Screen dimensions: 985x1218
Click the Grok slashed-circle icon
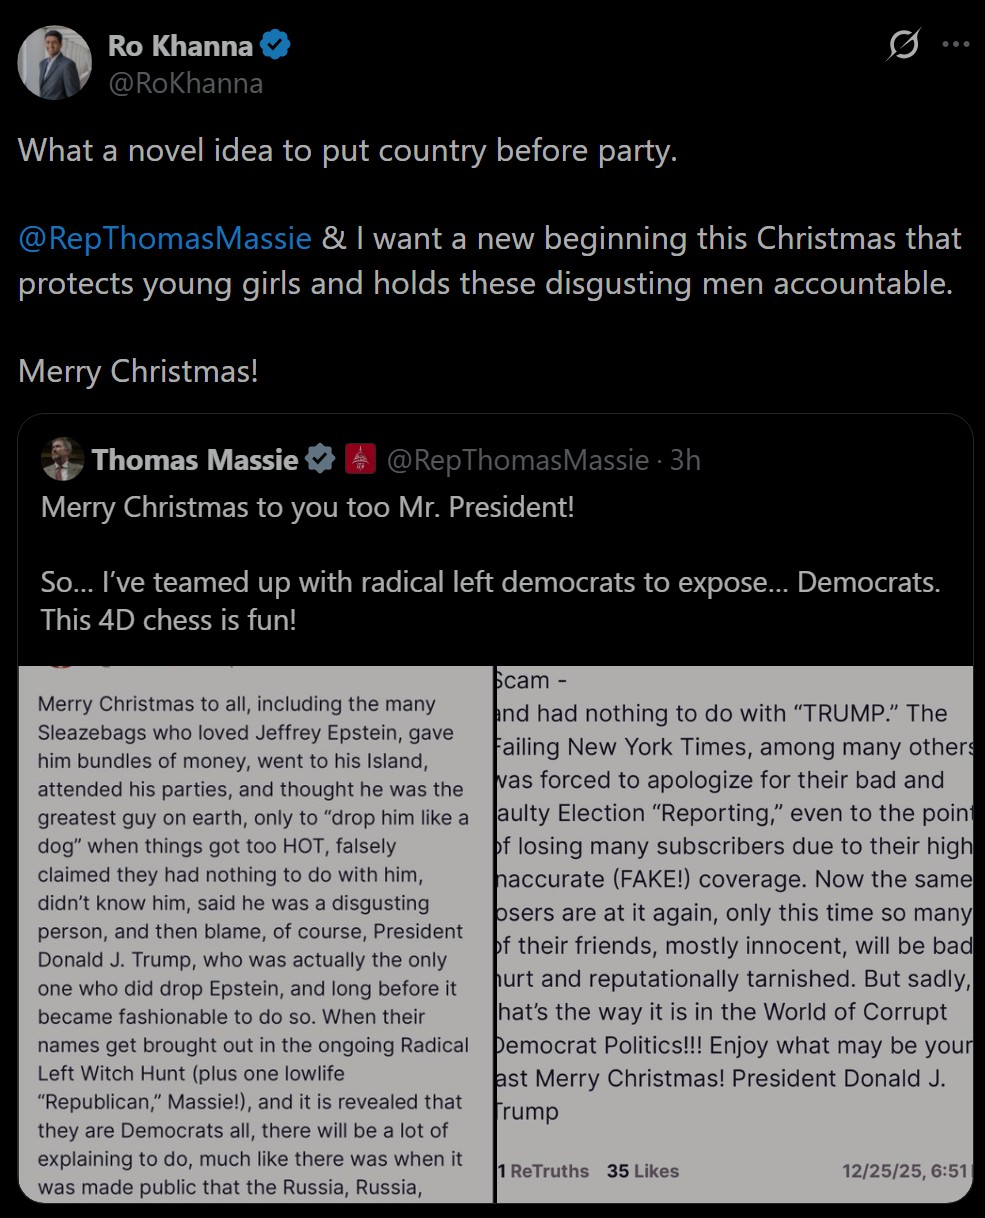903,45
